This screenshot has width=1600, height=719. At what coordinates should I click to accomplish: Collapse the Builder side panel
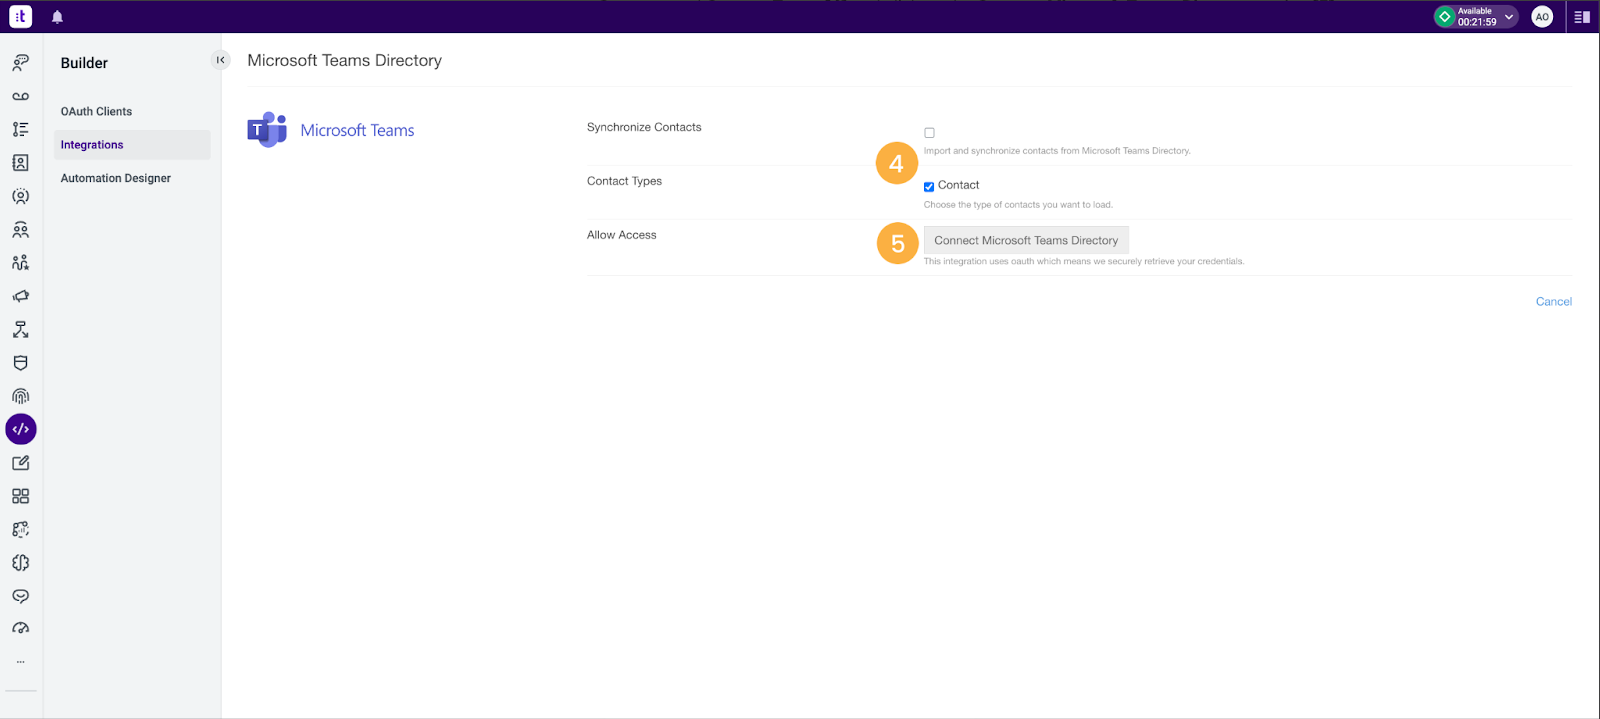click(221, 60)
